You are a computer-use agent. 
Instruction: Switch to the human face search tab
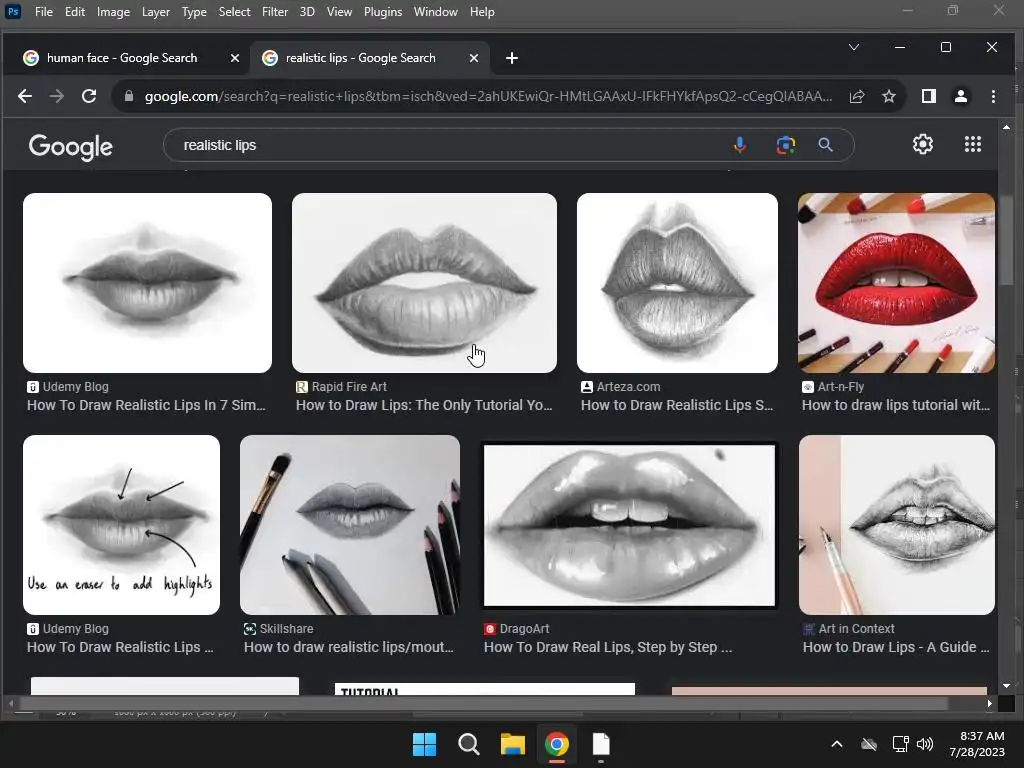tap(124, 58)
